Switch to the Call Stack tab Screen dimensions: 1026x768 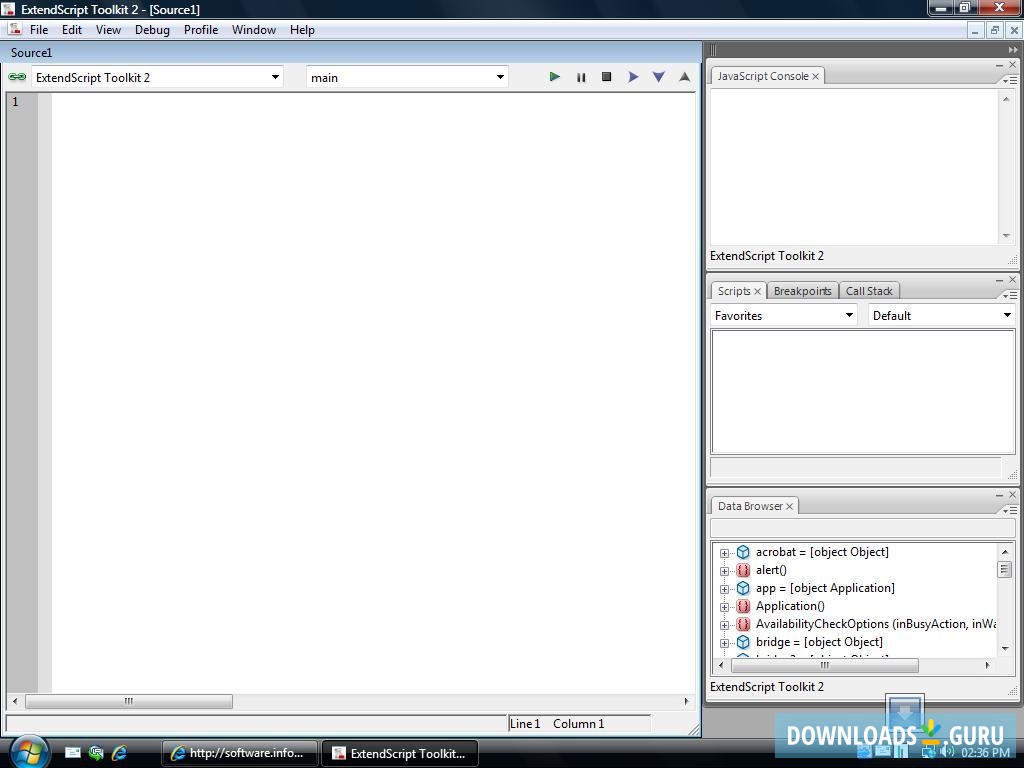click(x=869, y=291)
